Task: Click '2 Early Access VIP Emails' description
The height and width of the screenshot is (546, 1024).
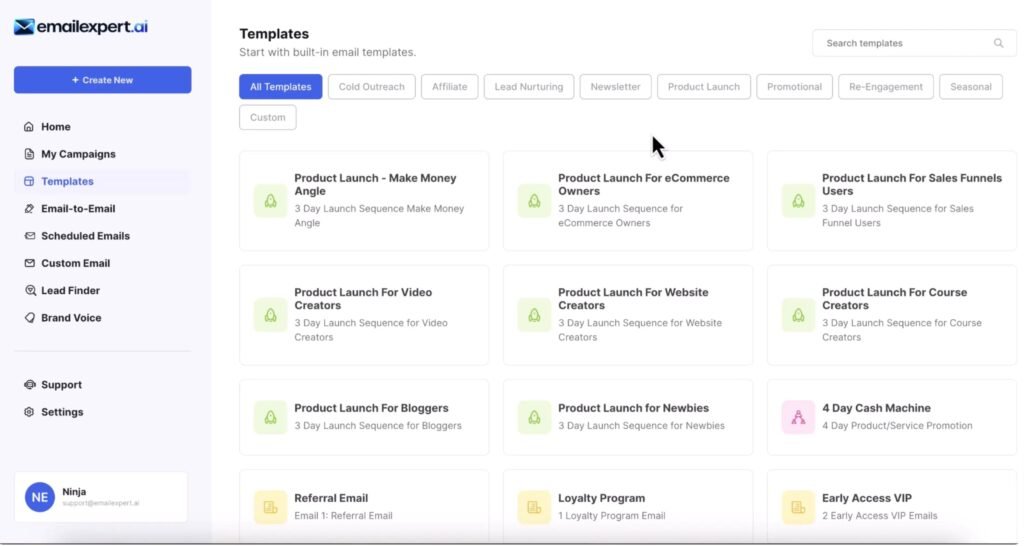Action: 879,516
